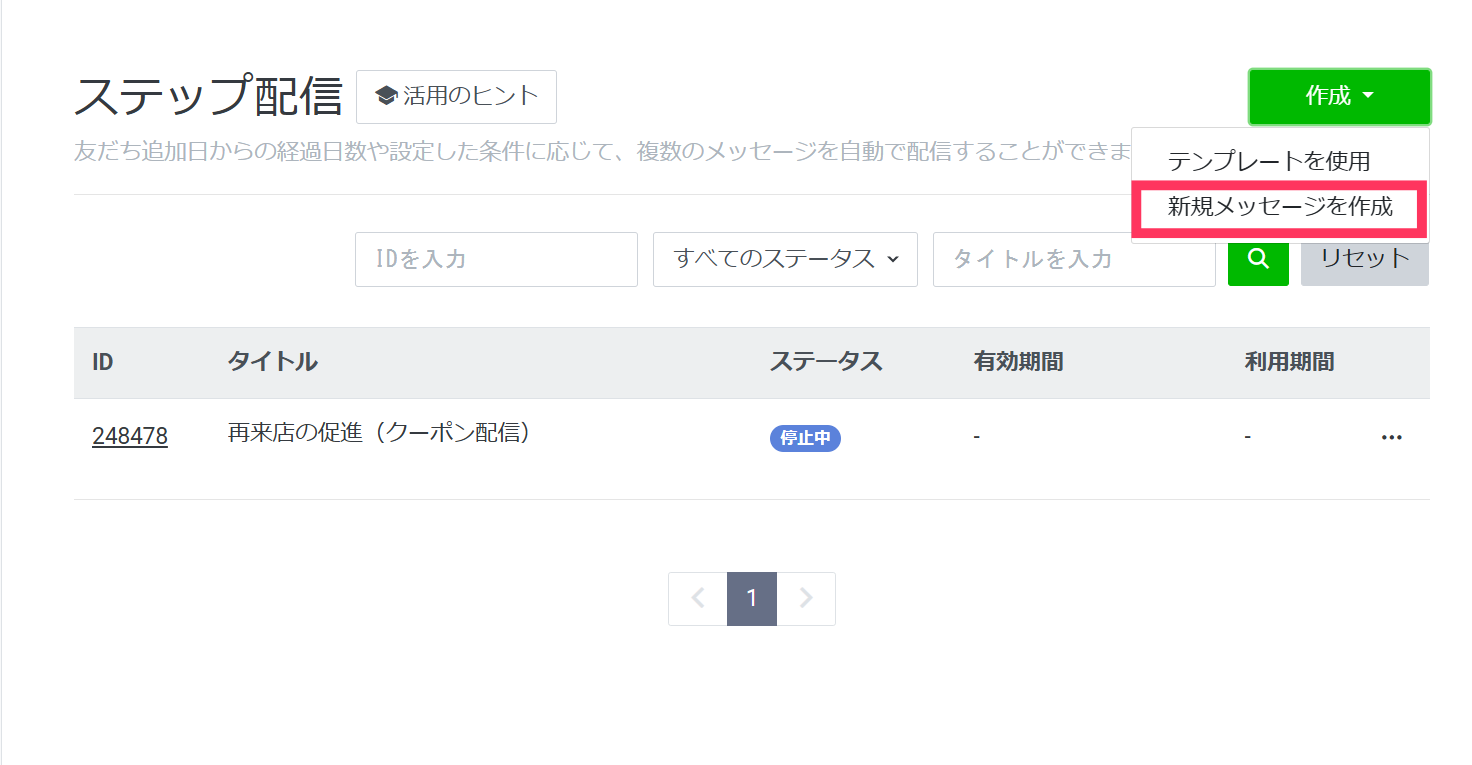This screenshot has height=765, width=1472.
Task: Click the ID column header
Action: click(103, 362)
